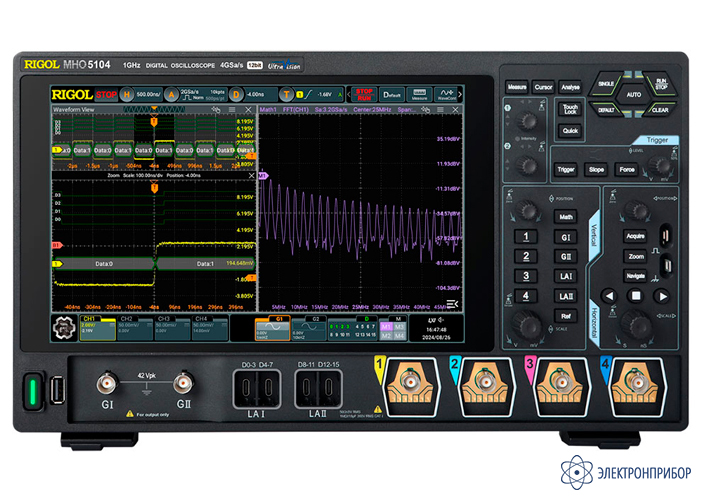Expand toolbar shortcuts with right chevron
The height and width of the screenshot is (500, 701).
tap(460, 94)
